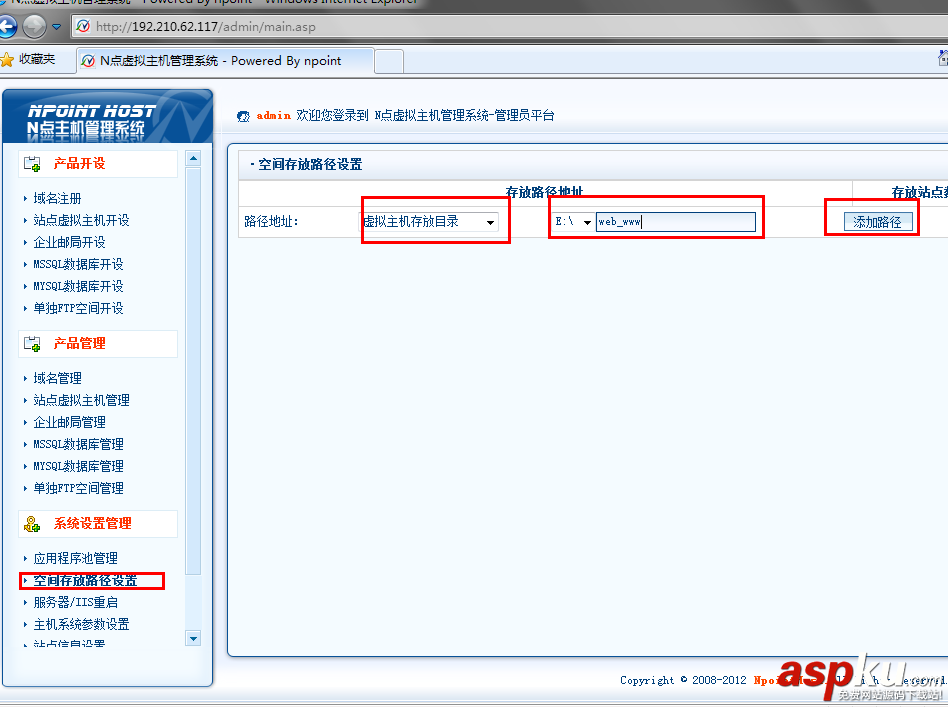Open 单独FTP空间管理 link

tap(78, 488)
